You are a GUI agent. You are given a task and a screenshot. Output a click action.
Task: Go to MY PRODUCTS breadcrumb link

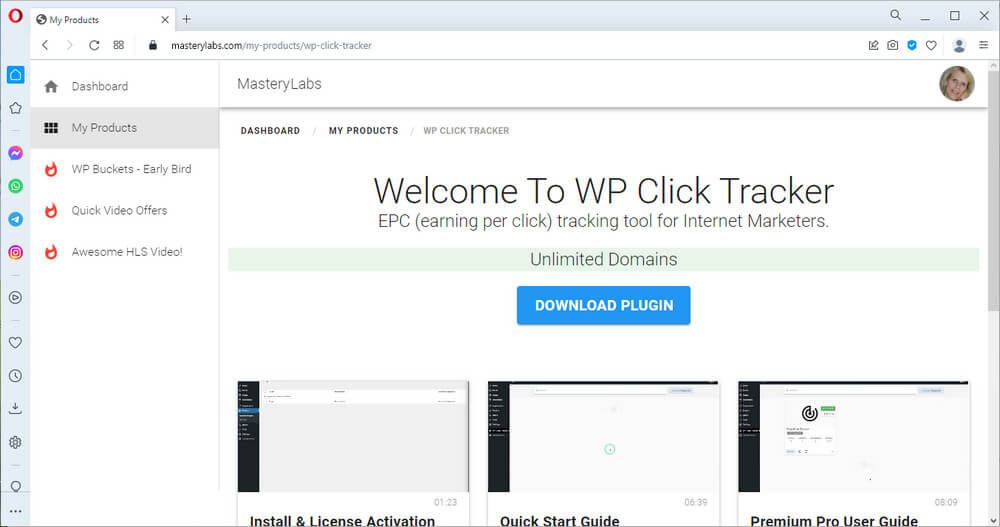[364, 131]
